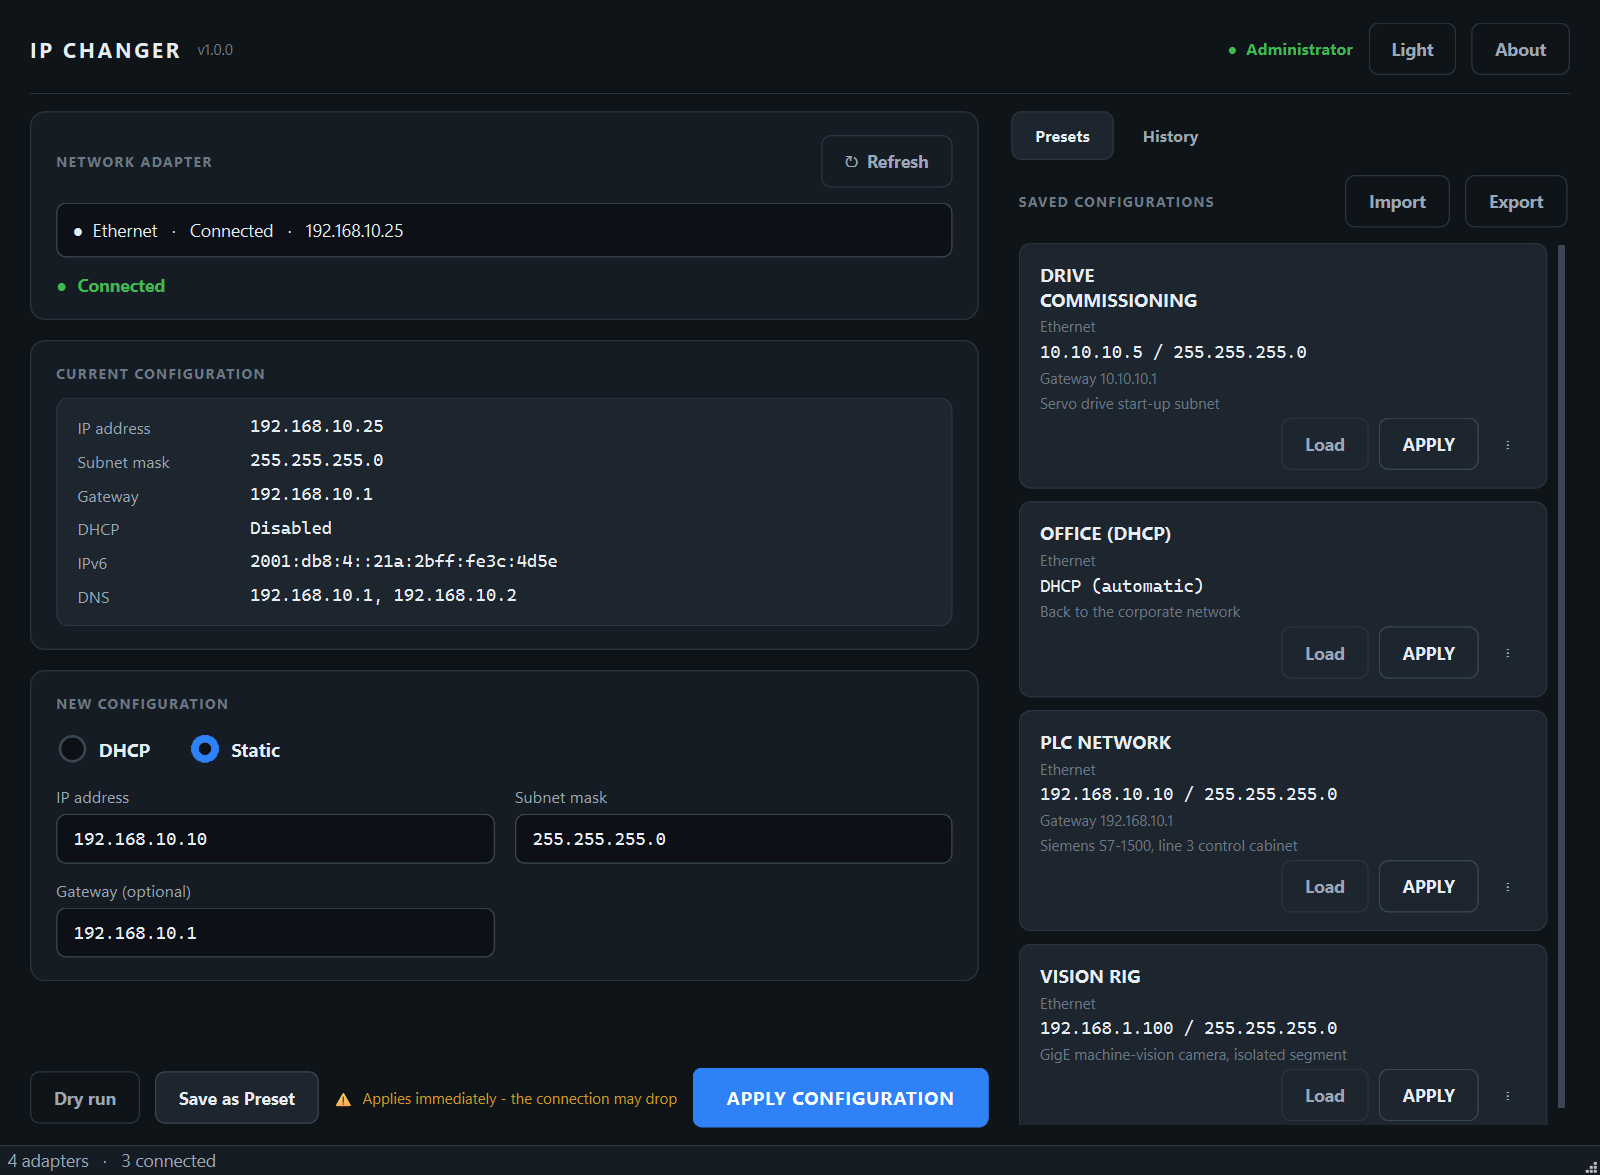Load the Office (DHCP) preset

[x=1325, y=653]
